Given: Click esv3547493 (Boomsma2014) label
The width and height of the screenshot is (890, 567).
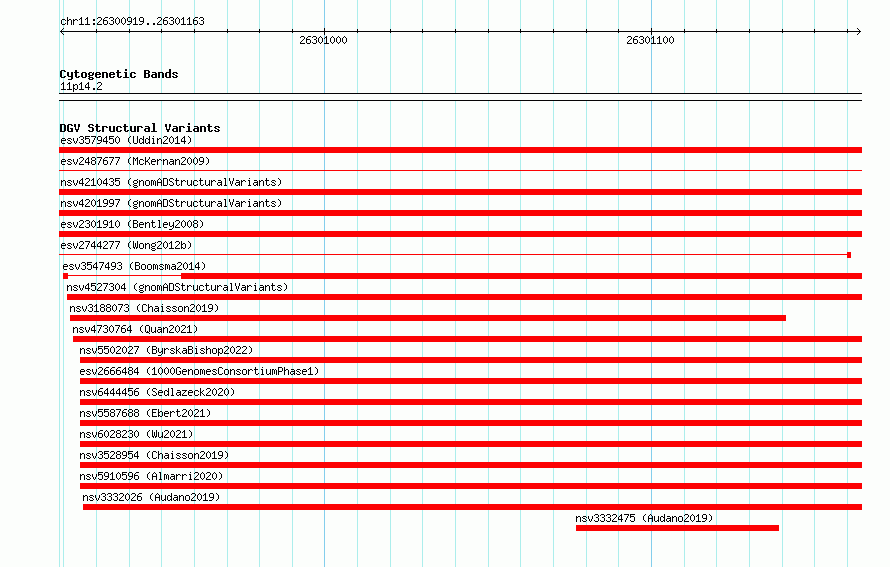Looking at the screenshot, I should (134, 266).
